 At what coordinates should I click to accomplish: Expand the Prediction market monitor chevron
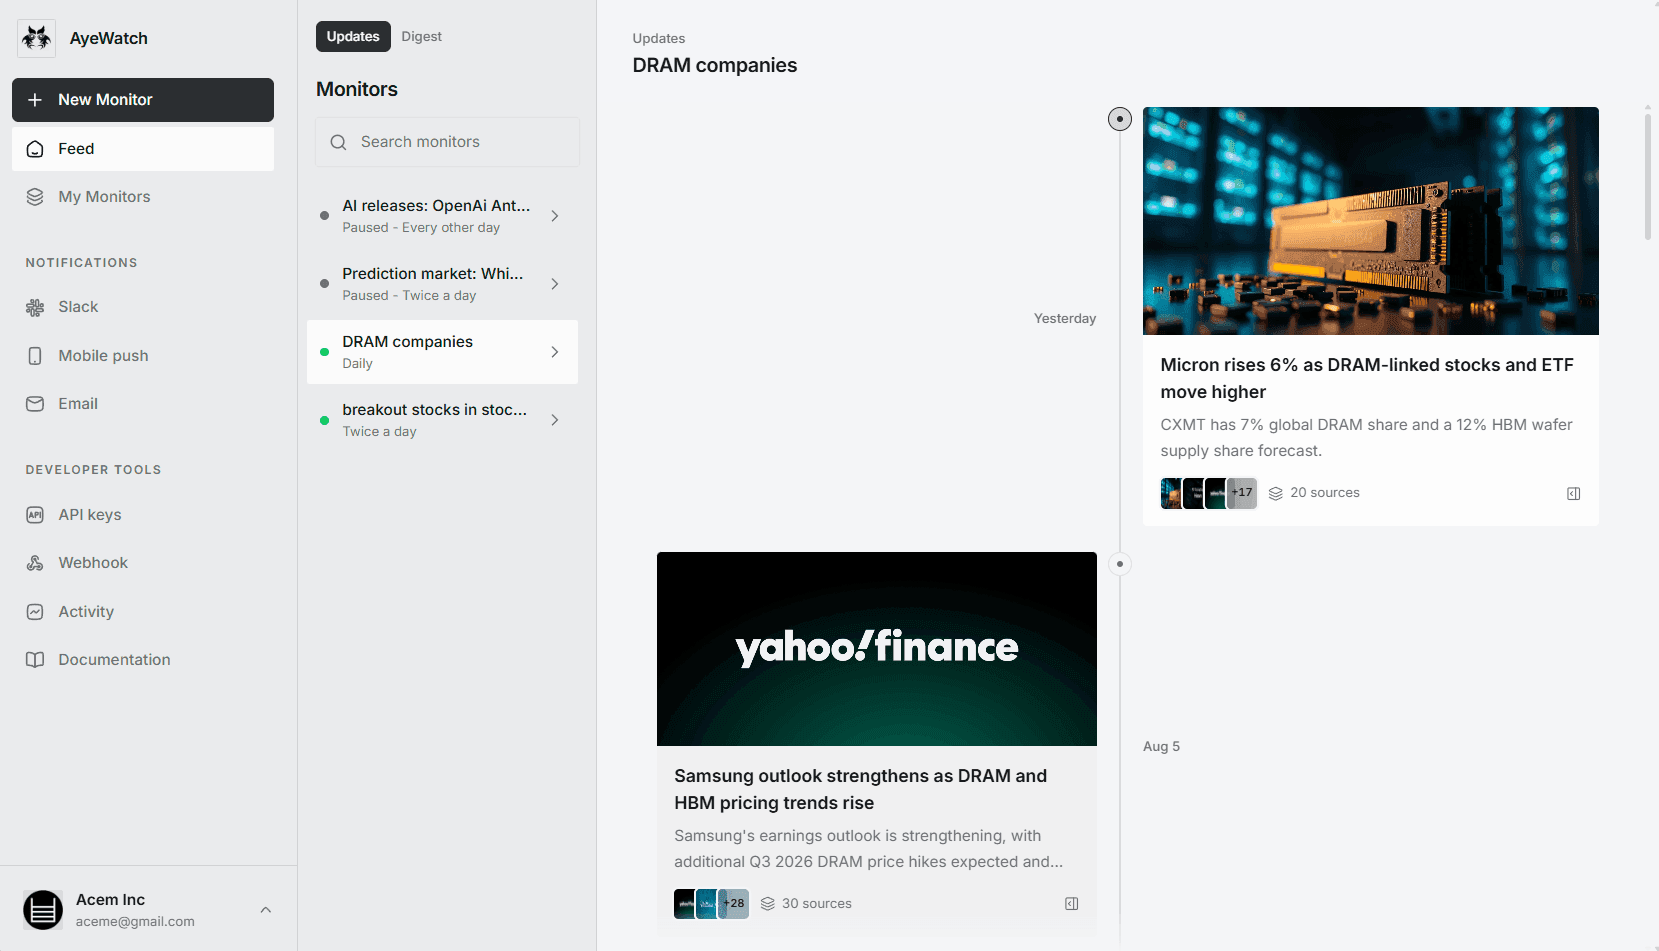[555, 284]
